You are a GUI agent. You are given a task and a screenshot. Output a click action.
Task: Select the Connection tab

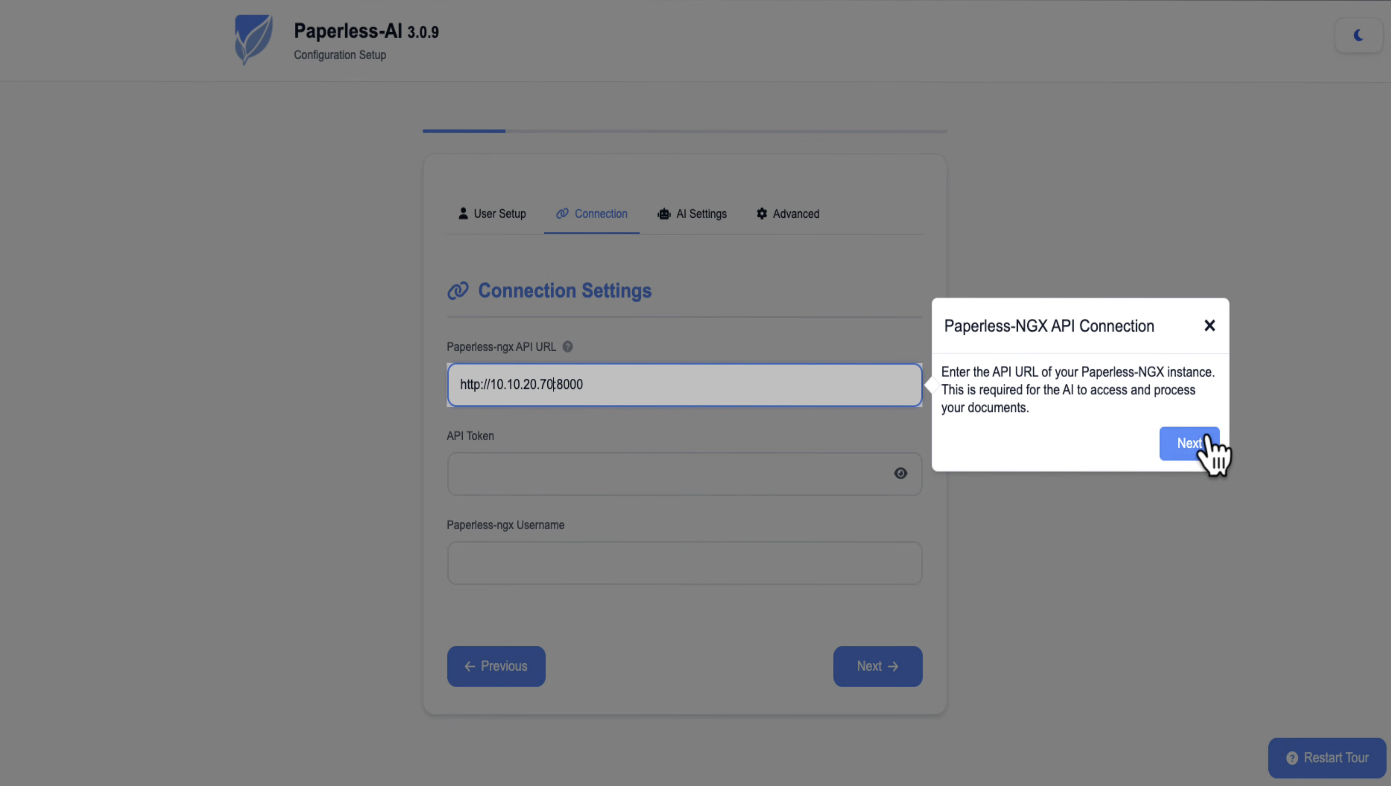pyautogui.click(x=592, y=214)
